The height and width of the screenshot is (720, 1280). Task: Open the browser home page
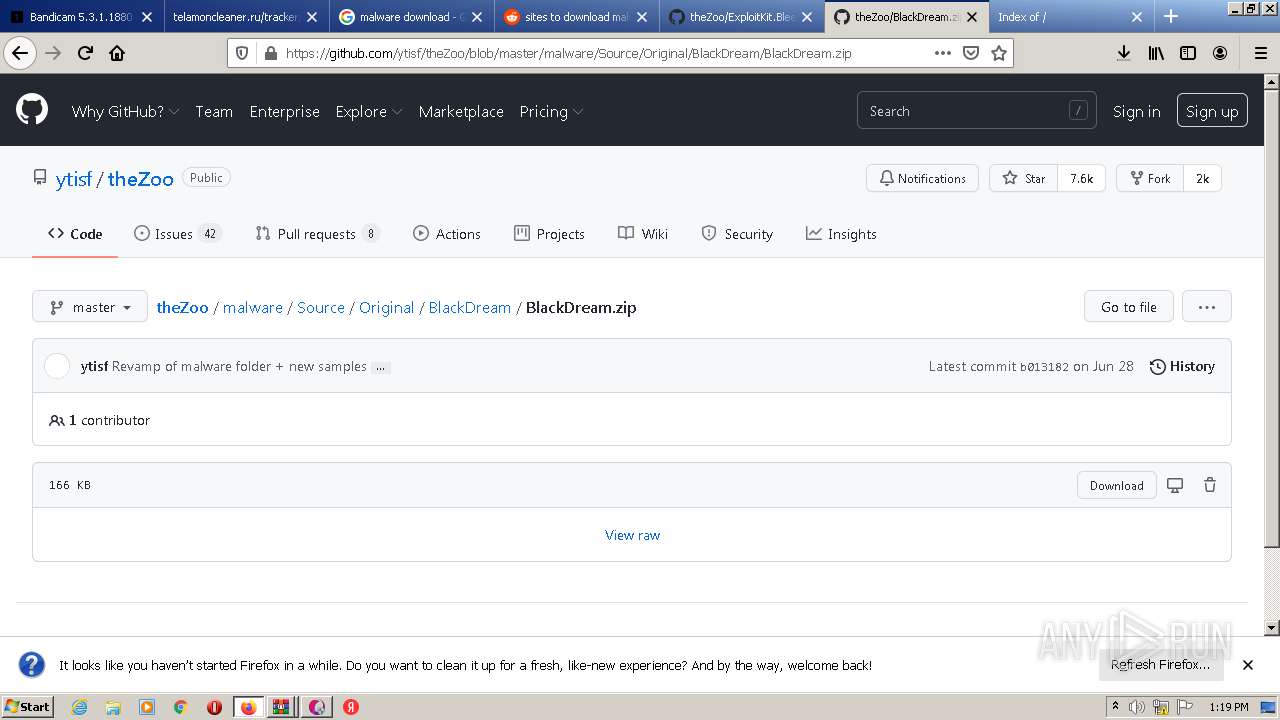[x=117, y=53]
